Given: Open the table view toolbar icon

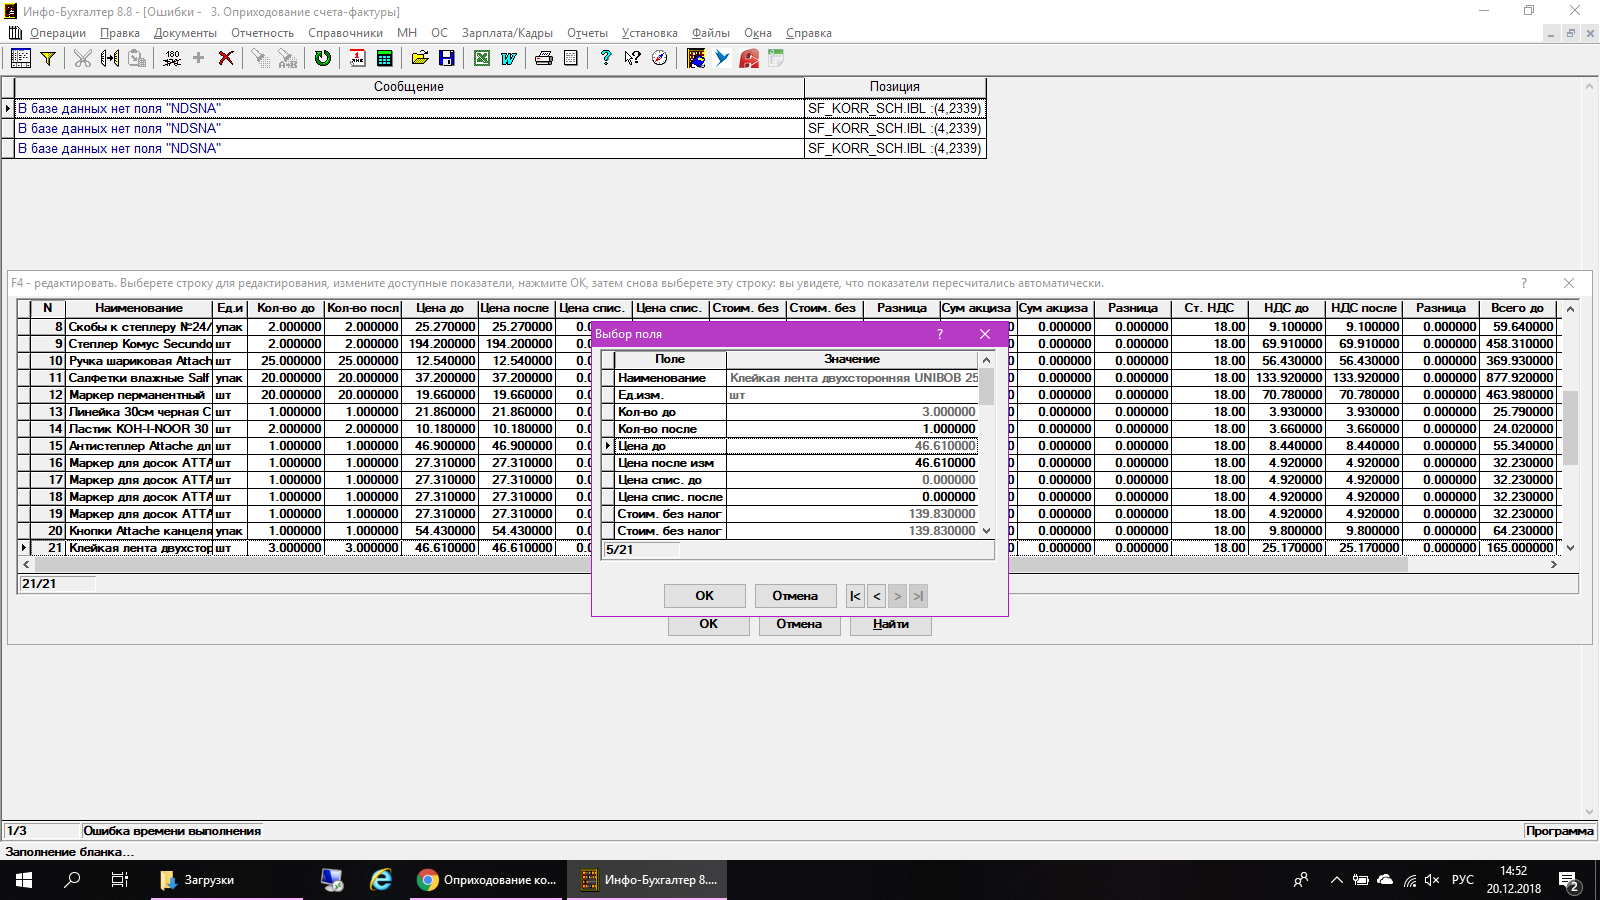Looking at the screenshot, I should pos(20,58).
